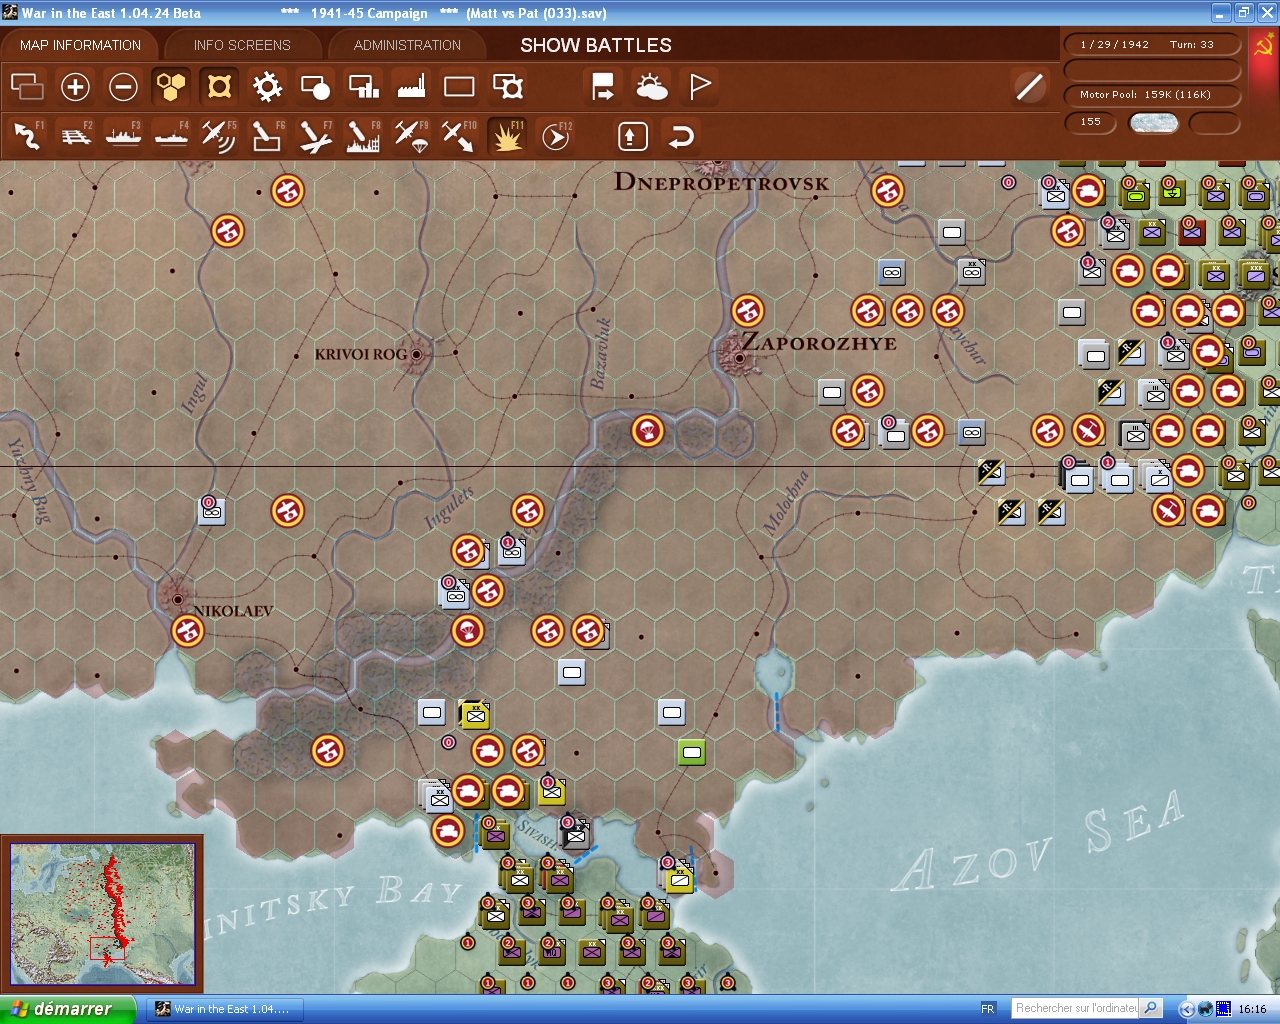This screenshot has height=1024, width=1280.
Task: Click the Windows démarrer start button
Action: coord(66,1009)
